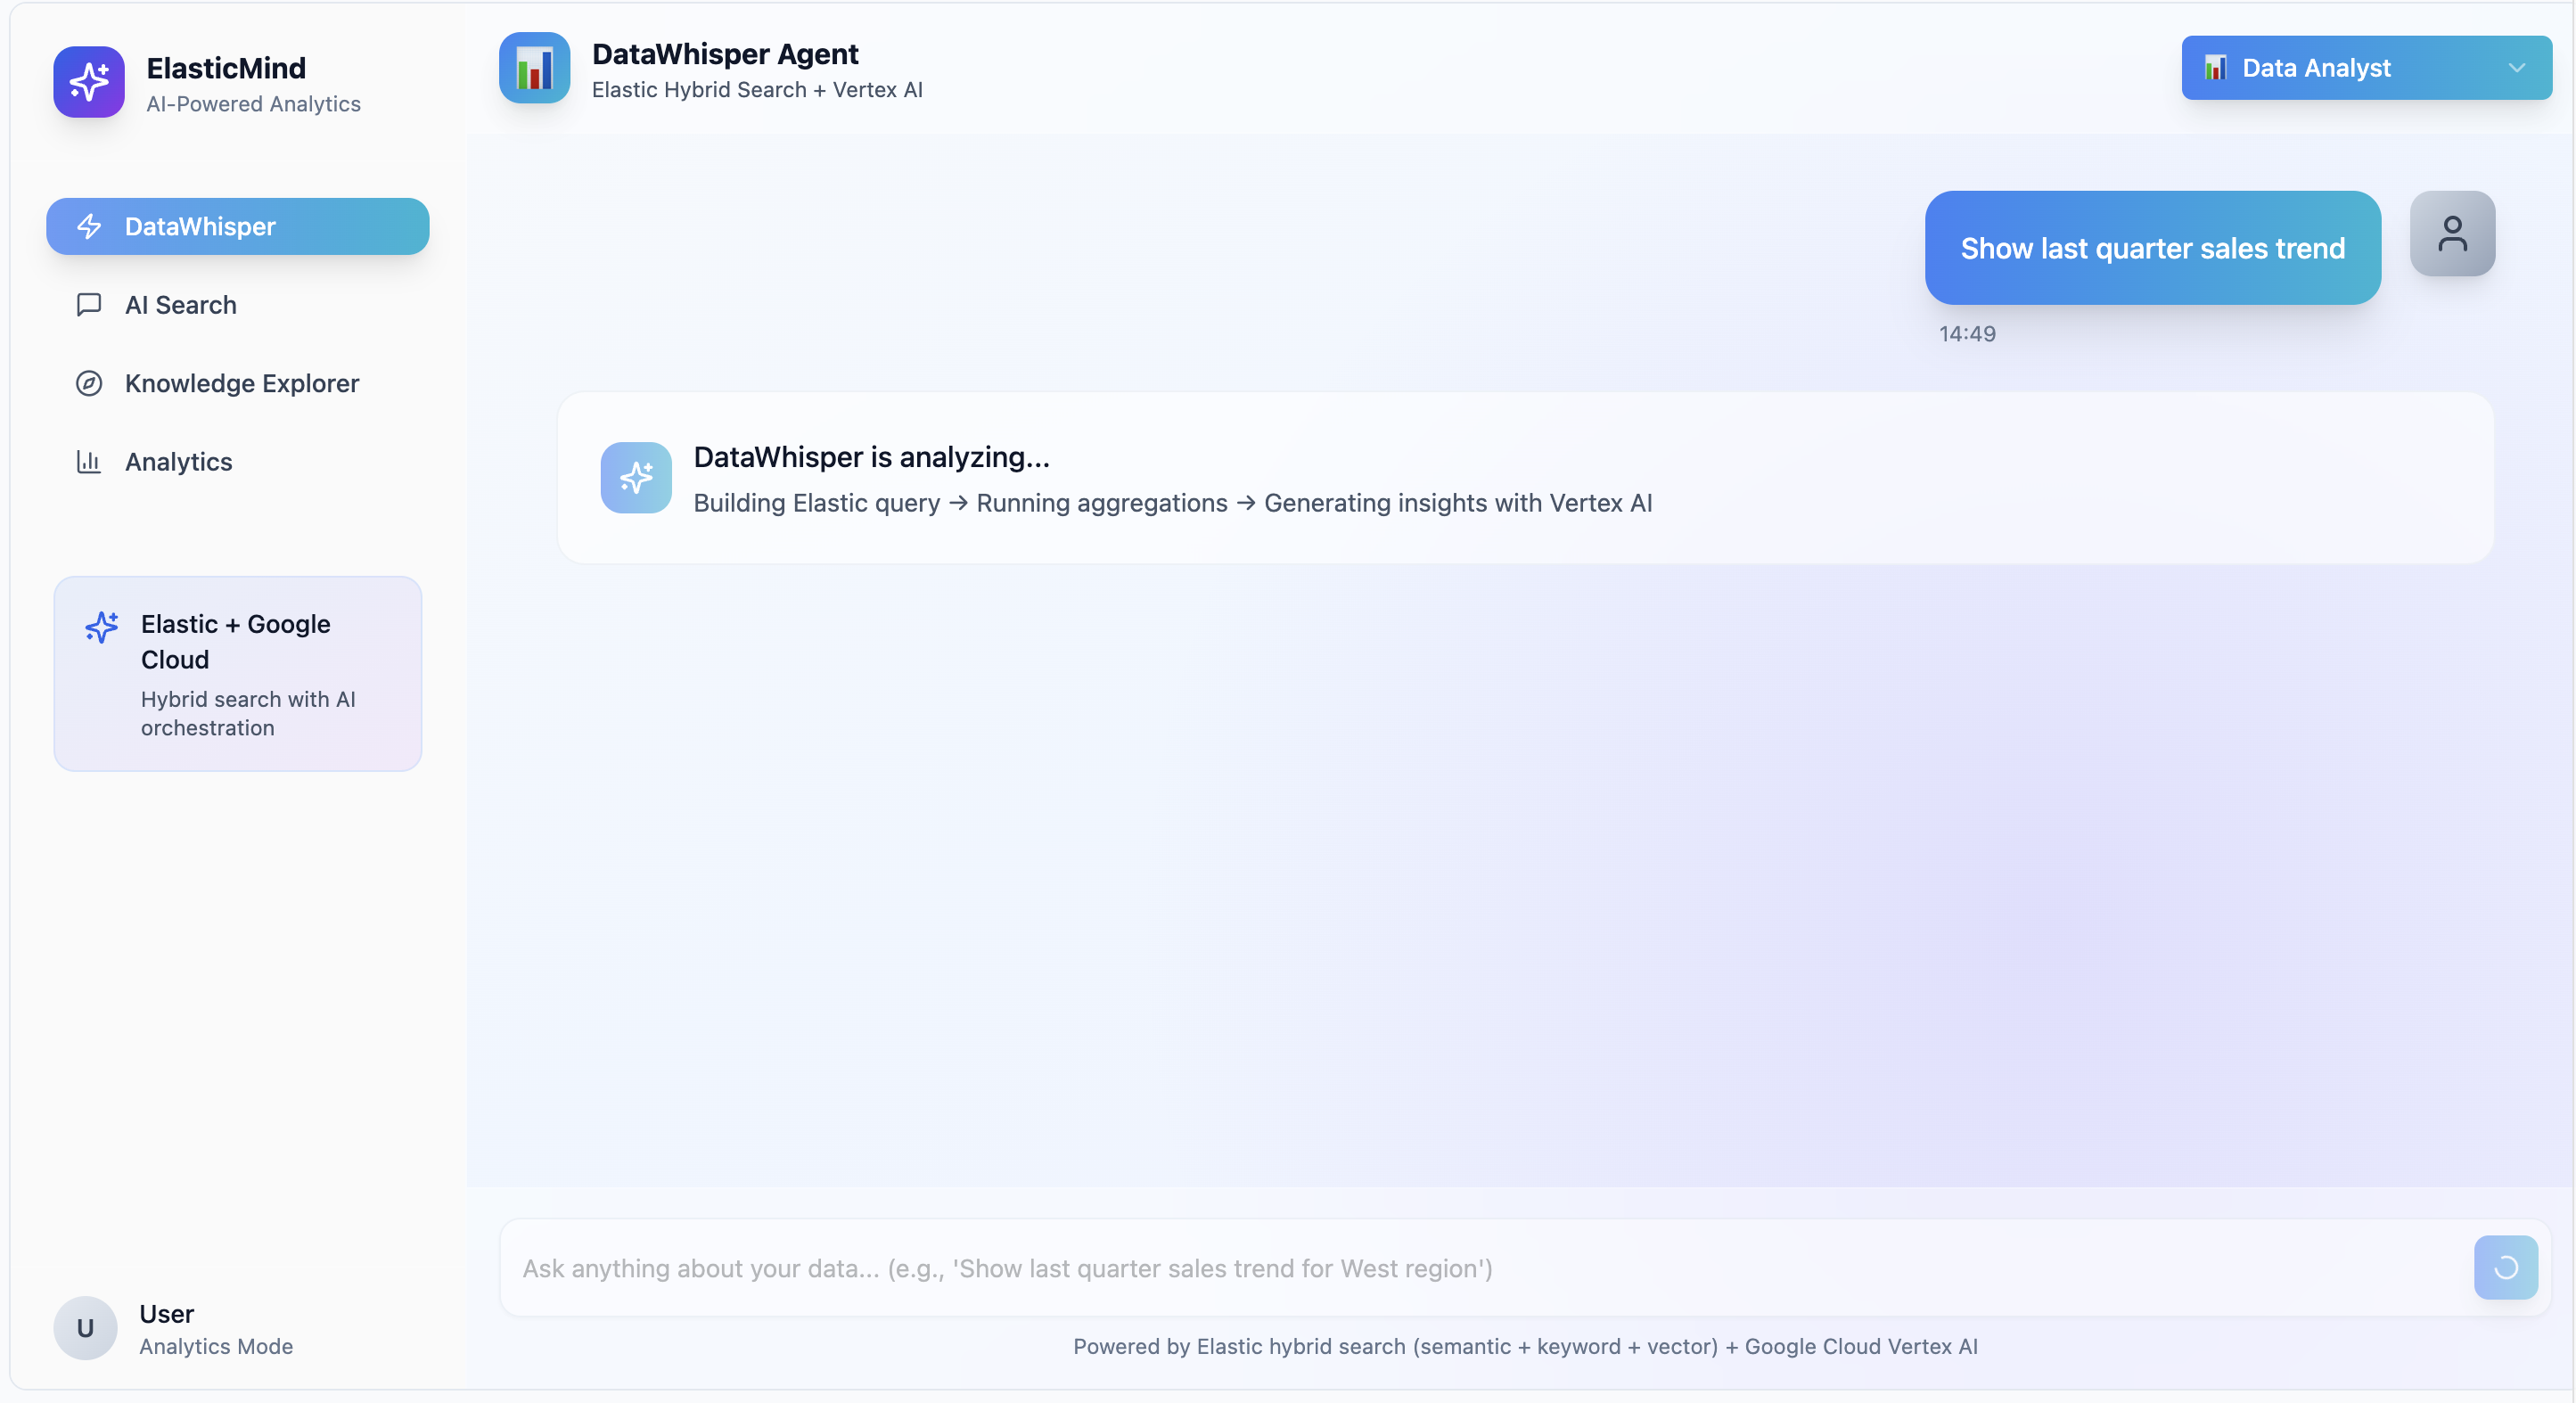This screenshot has width=2576, height=1403.
Task: Click the sparkle icon in analyzing card
Action: click(635, 477)
